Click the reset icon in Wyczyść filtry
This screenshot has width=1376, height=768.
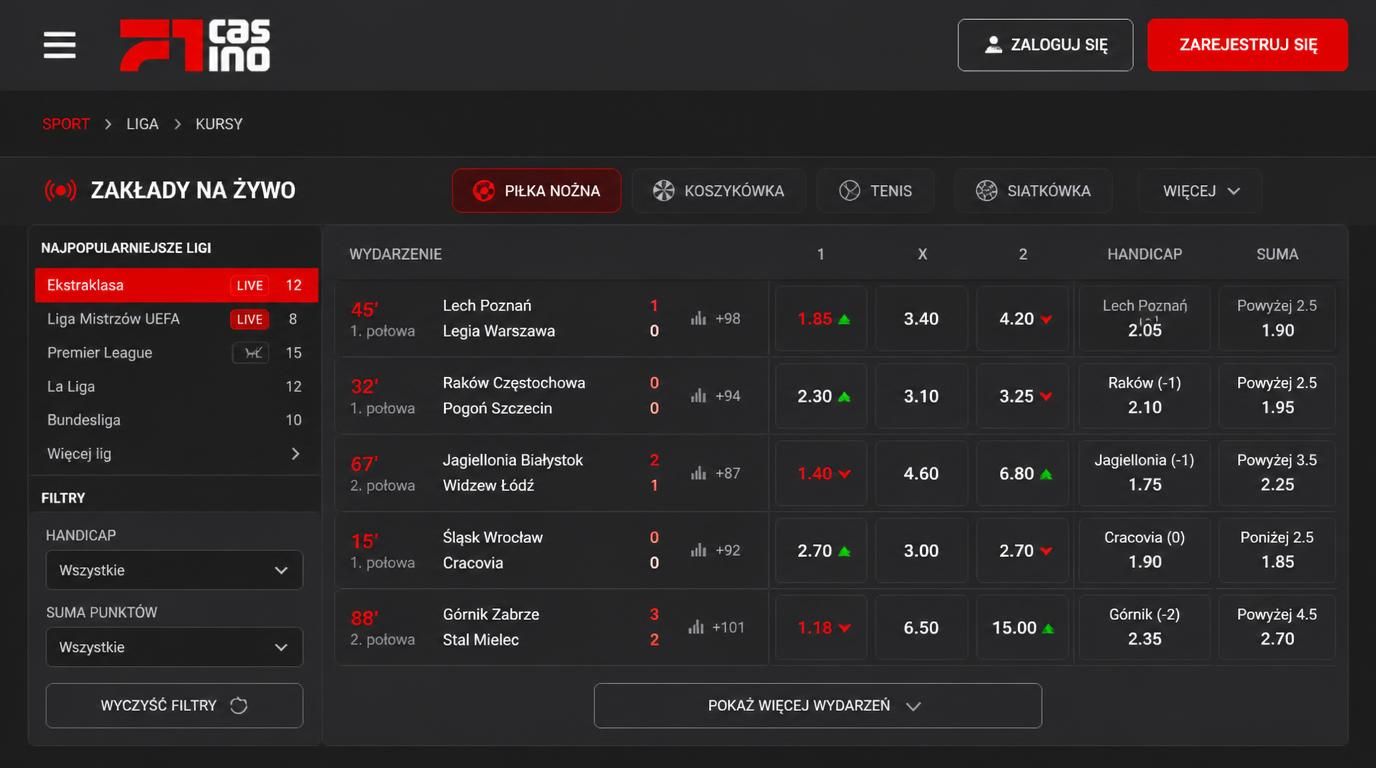(x=239, y=705)
